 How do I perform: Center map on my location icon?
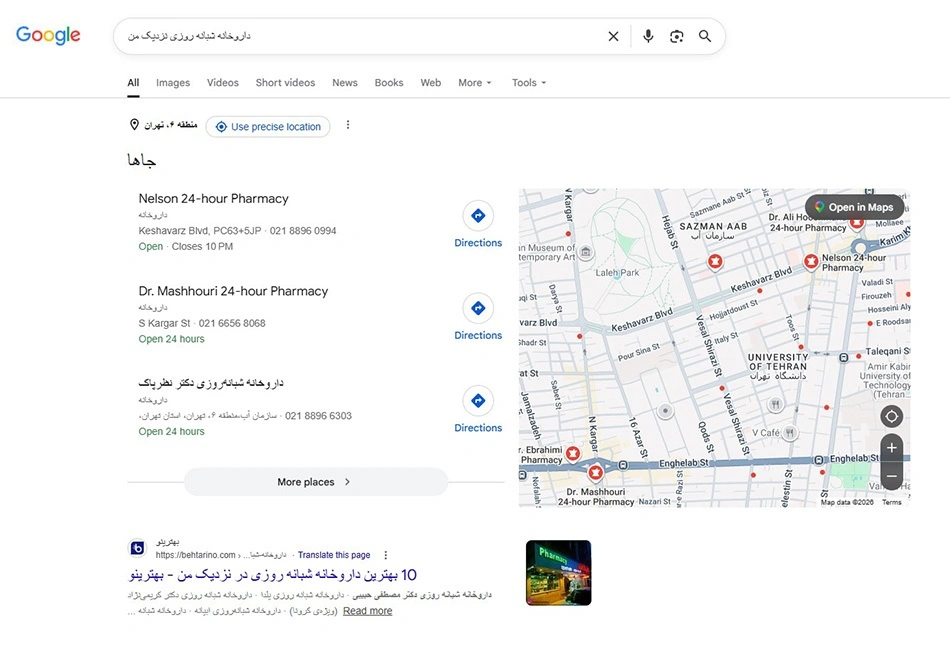891,417
